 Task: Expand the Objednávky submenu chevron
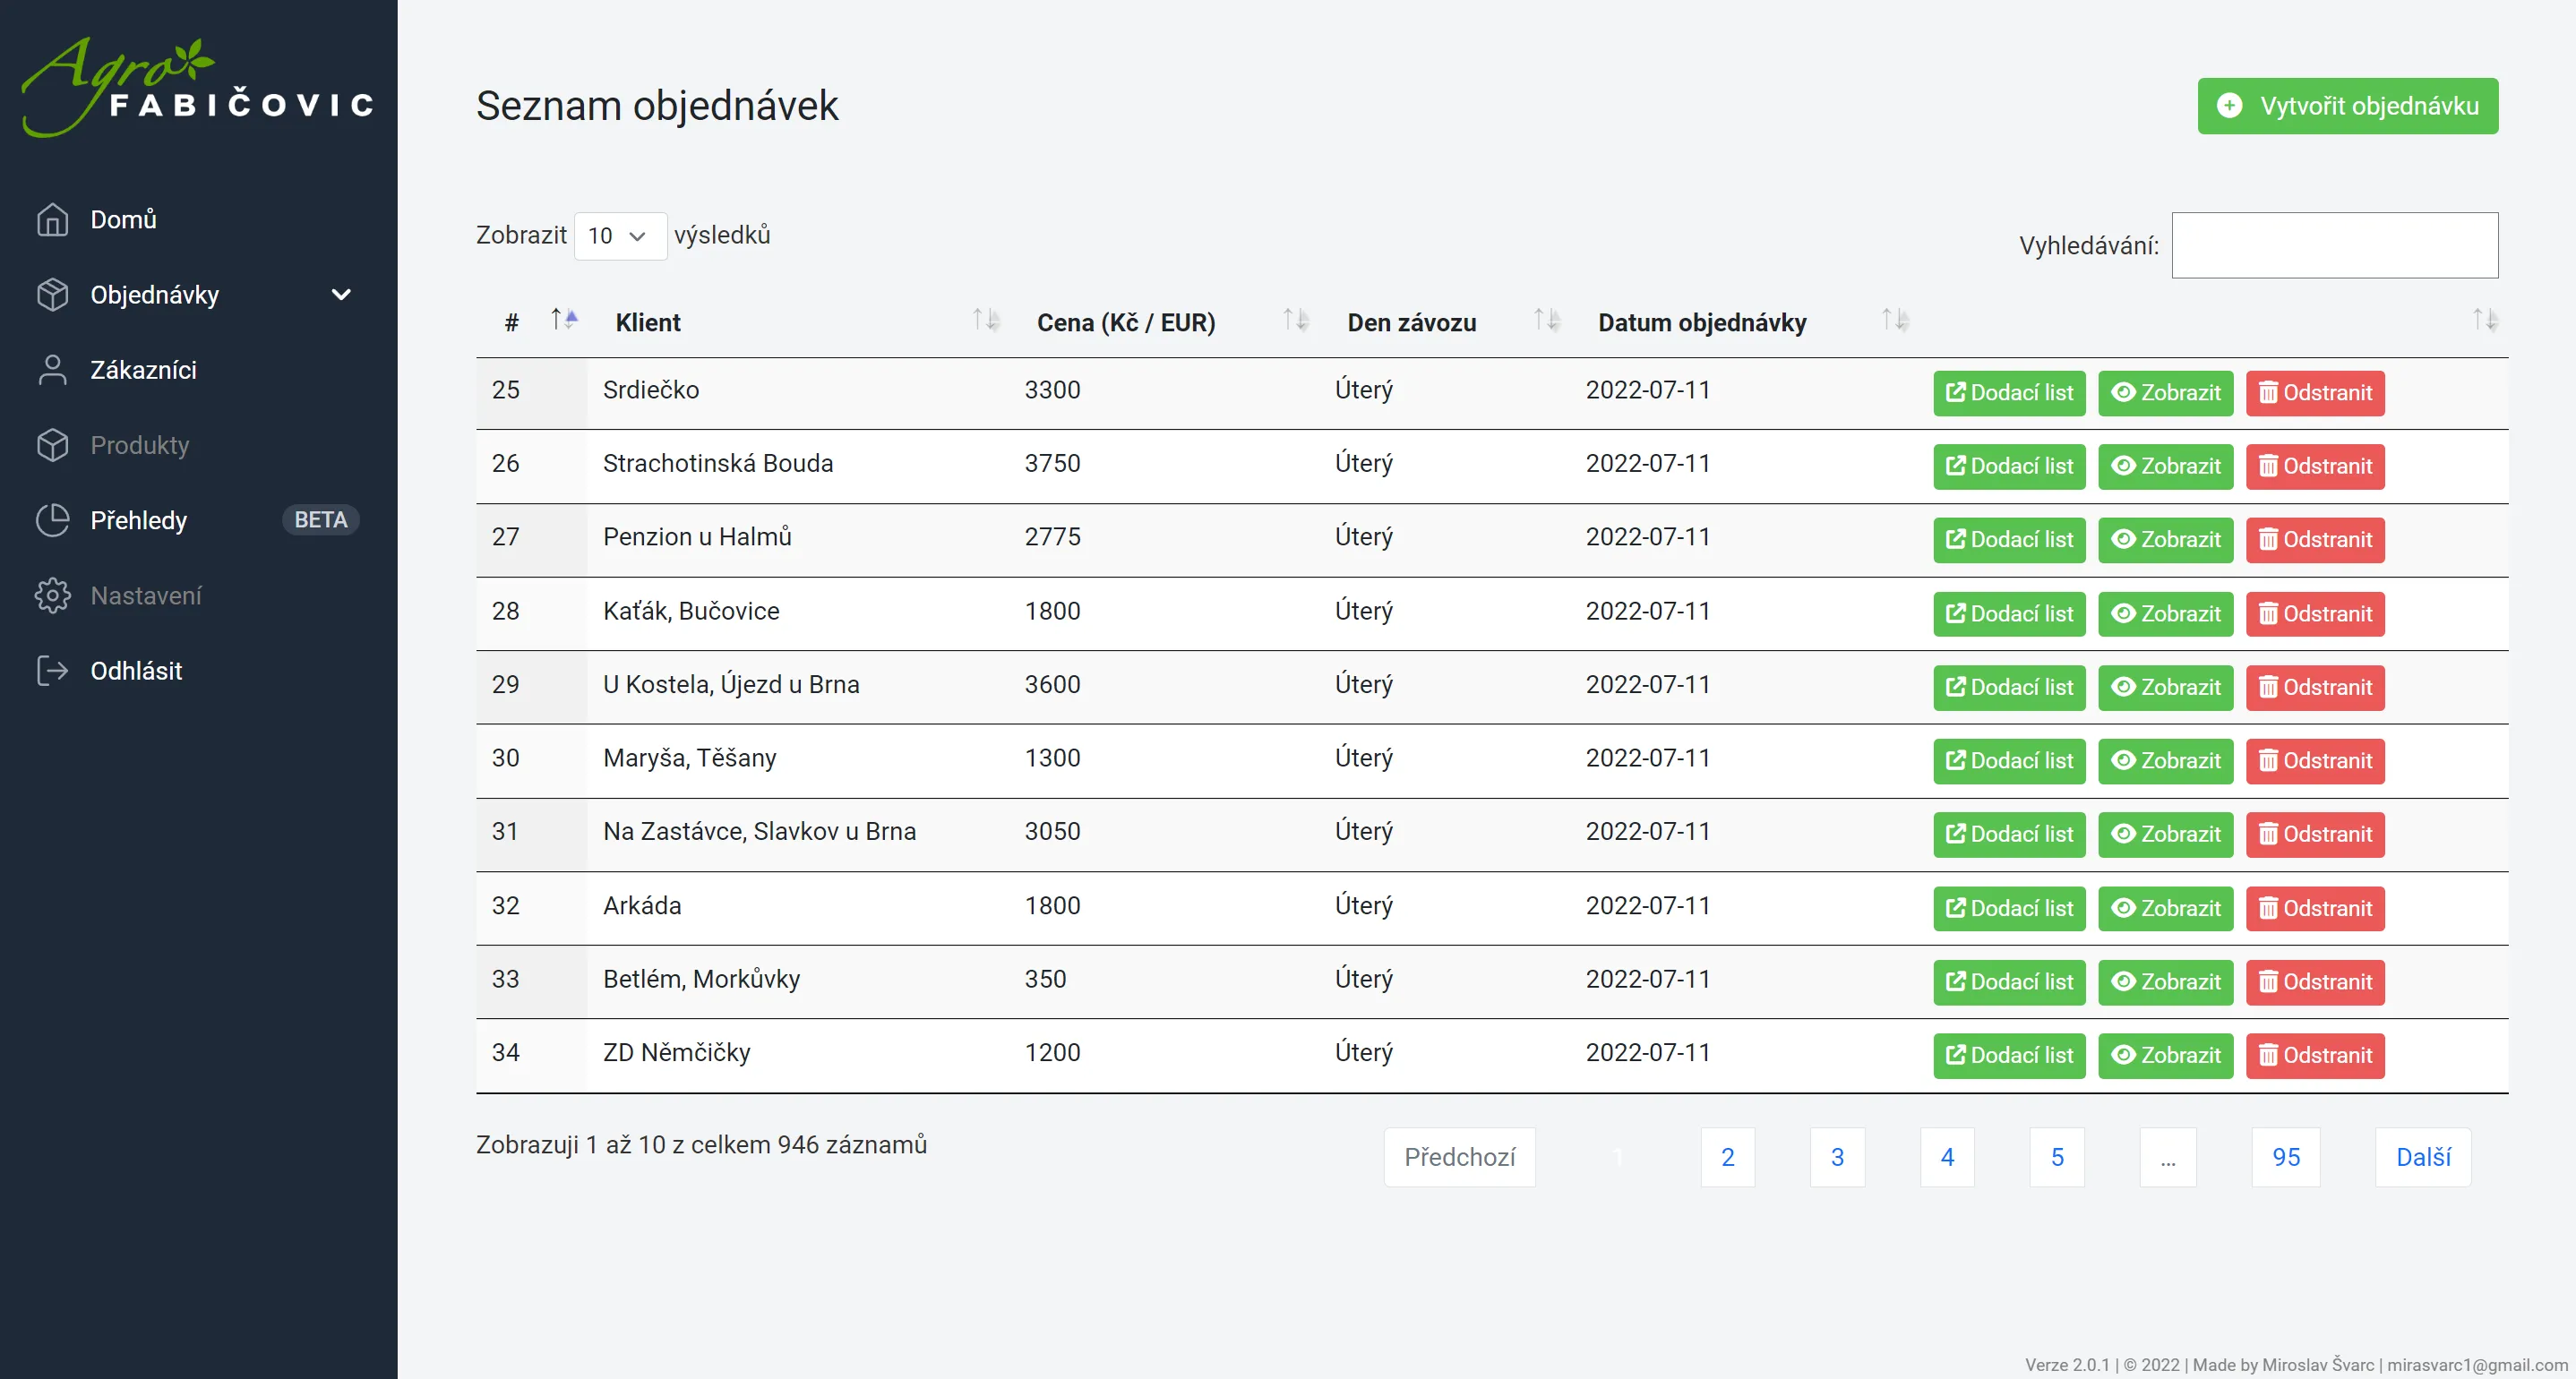tap(341, 295)
